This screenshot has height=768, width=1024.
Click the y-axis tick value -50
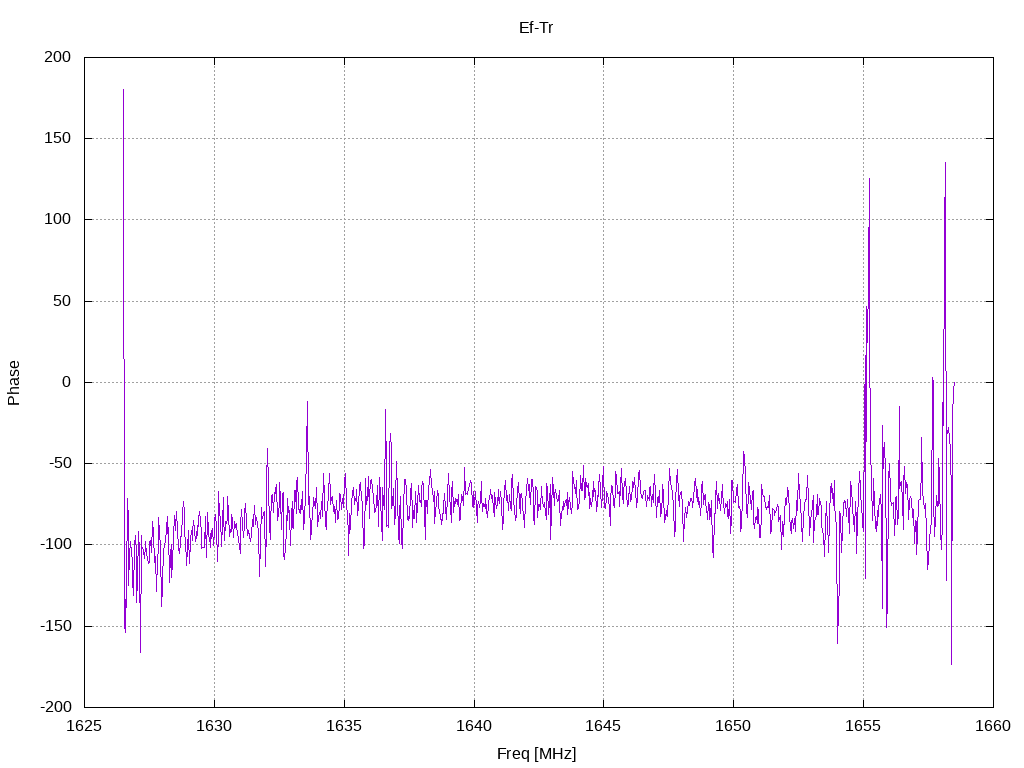click(x=59, y=463)
